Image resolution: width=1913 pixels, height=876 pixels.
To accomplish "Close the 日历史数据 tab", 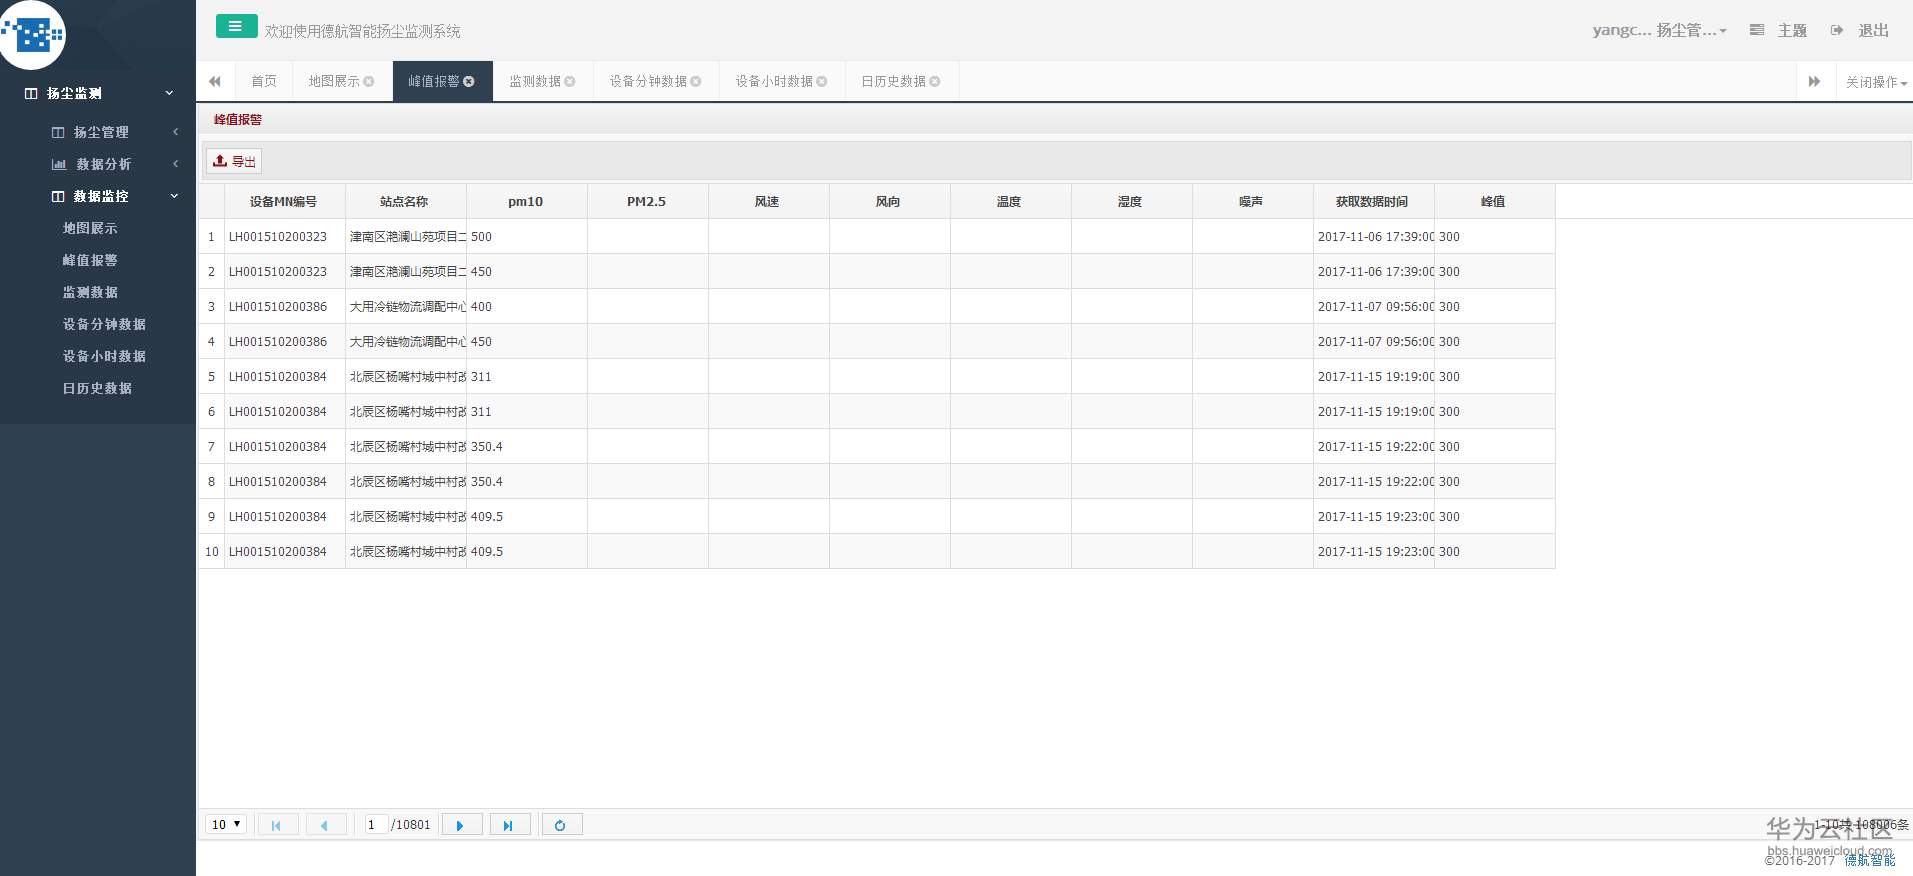I will pos(935,82).
